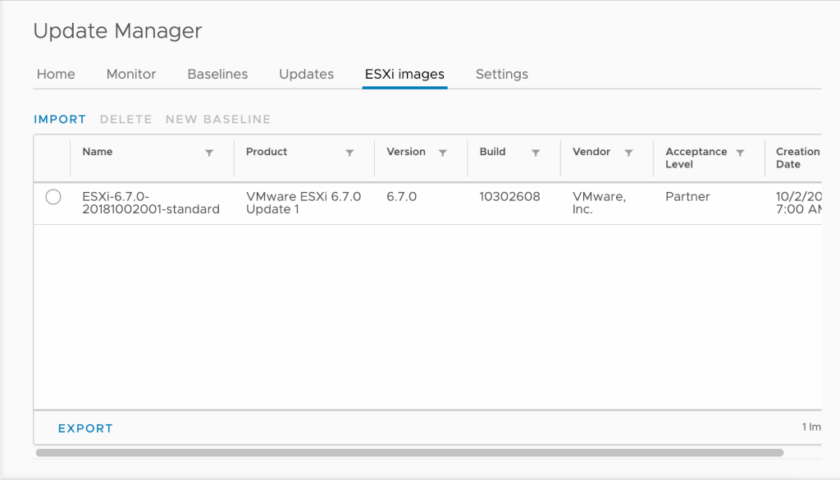Click the EXPORT link
The image size is (840, 480).
point(85,428)
